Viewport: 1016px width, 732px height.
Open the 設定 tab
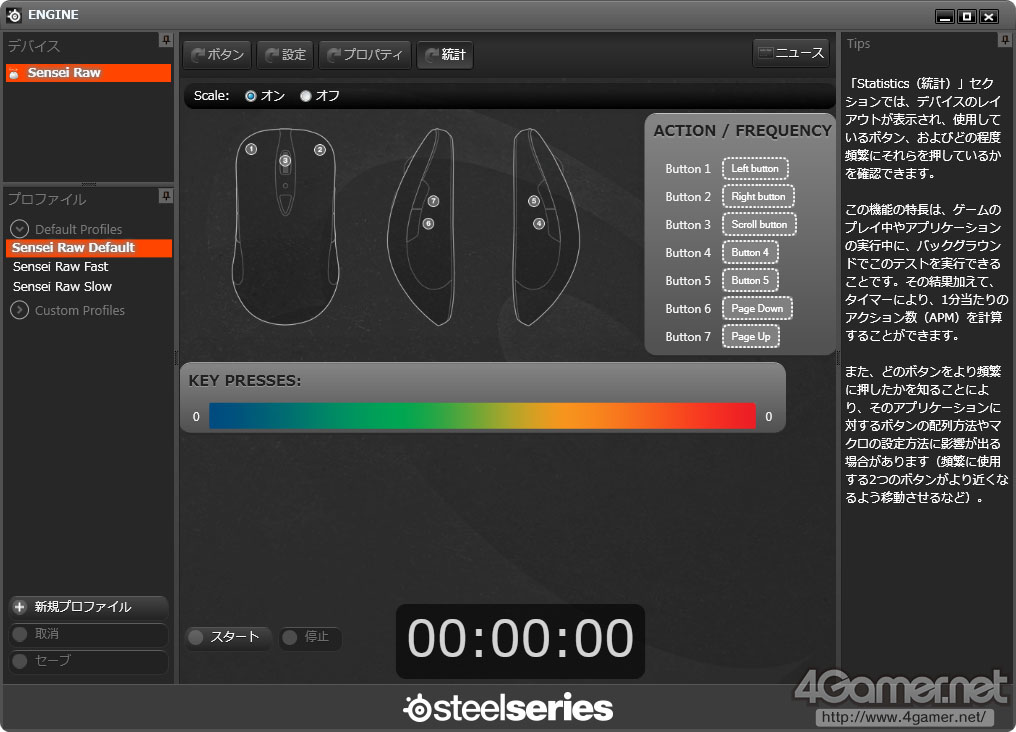pyautogui.click(x=286, y=54)
